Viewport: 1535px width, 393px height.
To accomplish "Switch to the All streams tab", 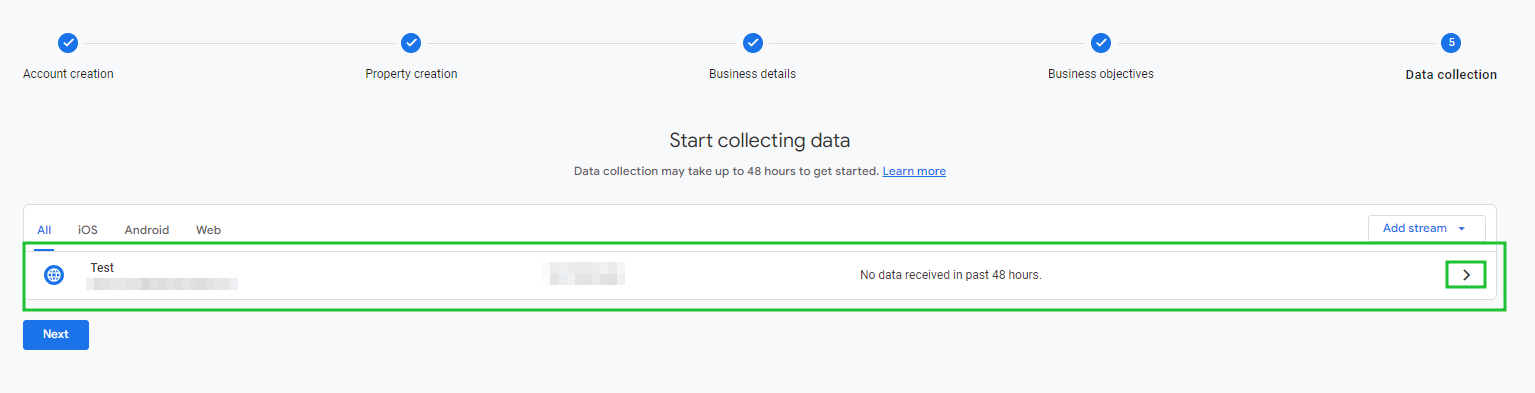I will point(44,230).
